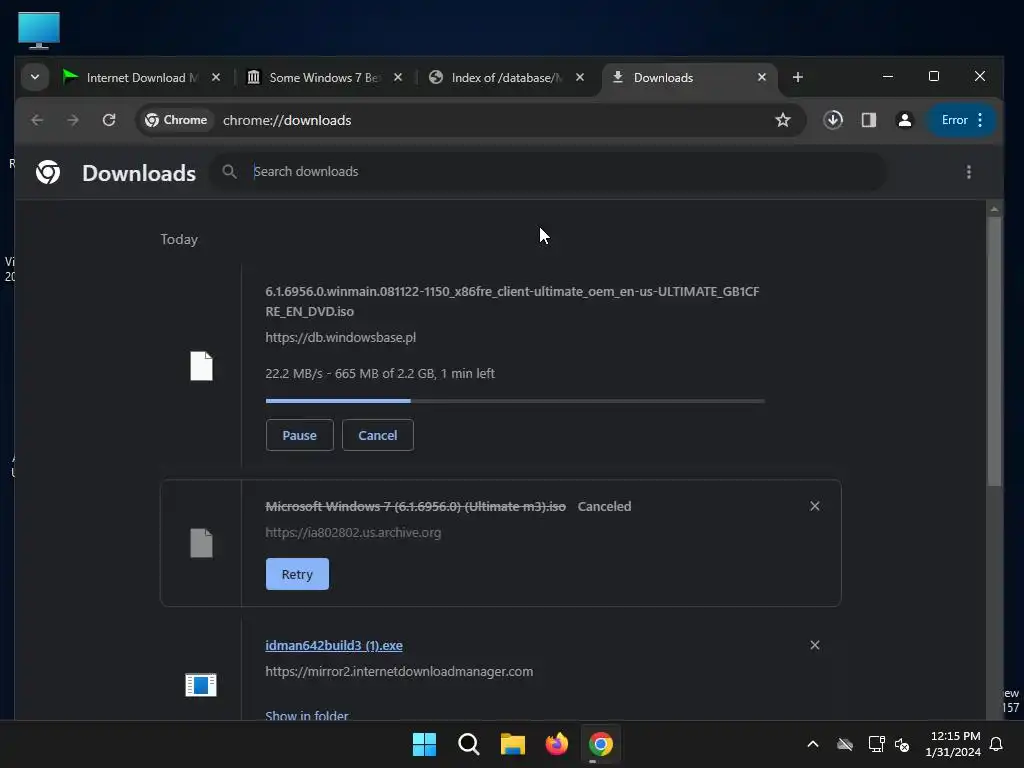Open the network status tray icon
Viewport: 1024px width, 768px height.
[876, 744]
